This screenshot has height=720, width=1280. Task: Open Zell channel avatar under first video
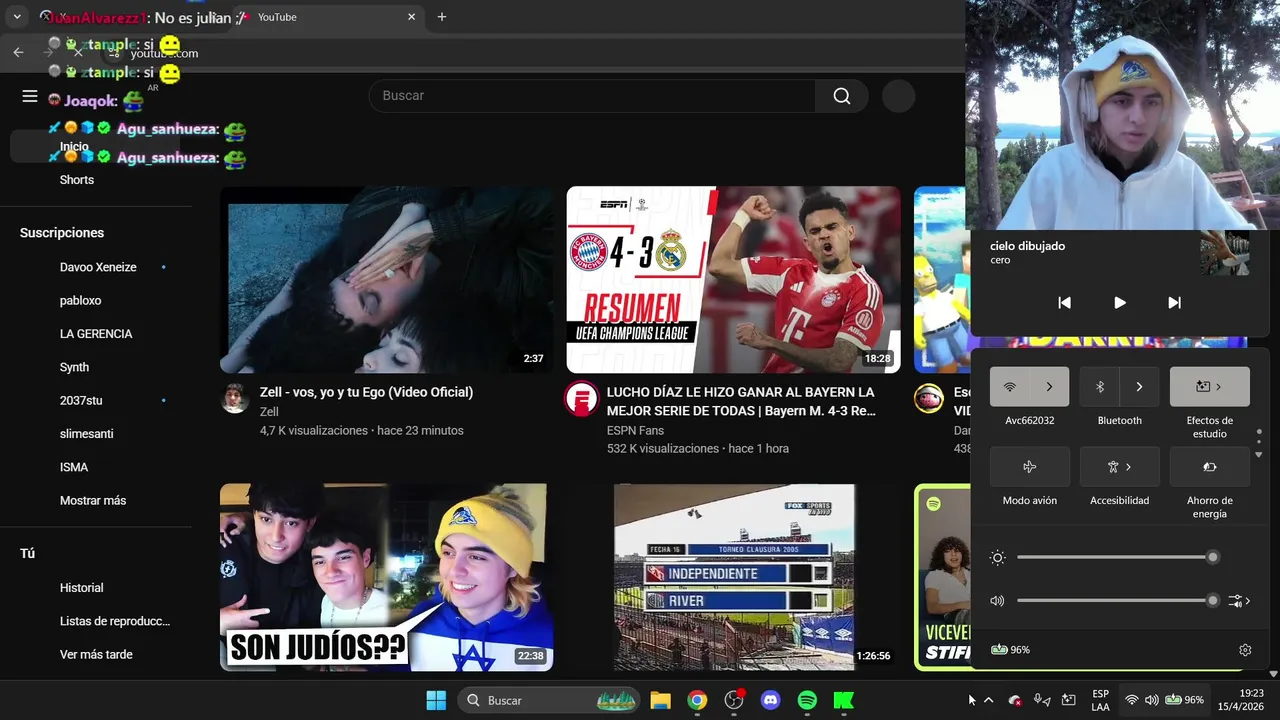point(235,398)
